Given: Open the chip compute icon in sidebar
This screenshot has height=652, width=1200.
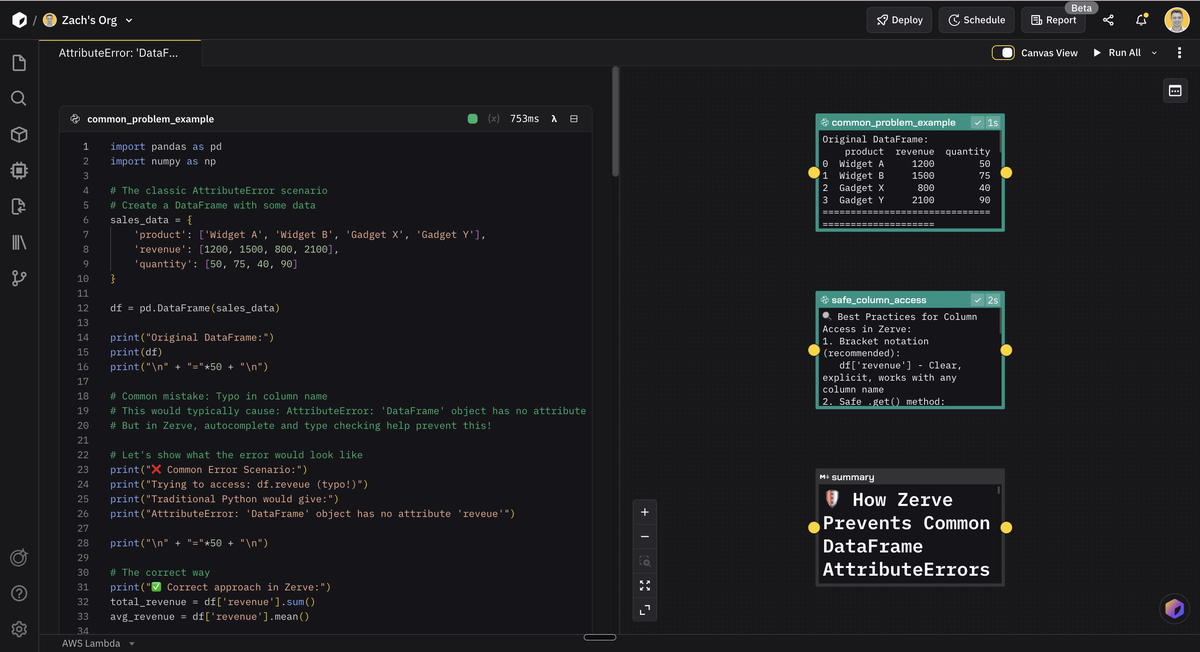Looking at the screenshot, I should click(19, 171).
